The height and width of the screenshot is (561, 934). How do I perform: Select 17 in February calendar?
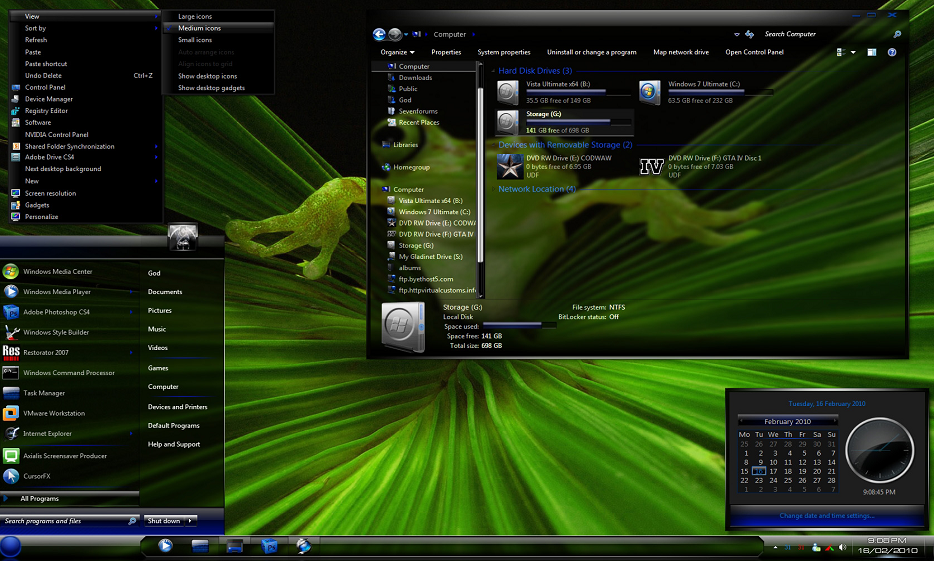[x=773, y=471]
